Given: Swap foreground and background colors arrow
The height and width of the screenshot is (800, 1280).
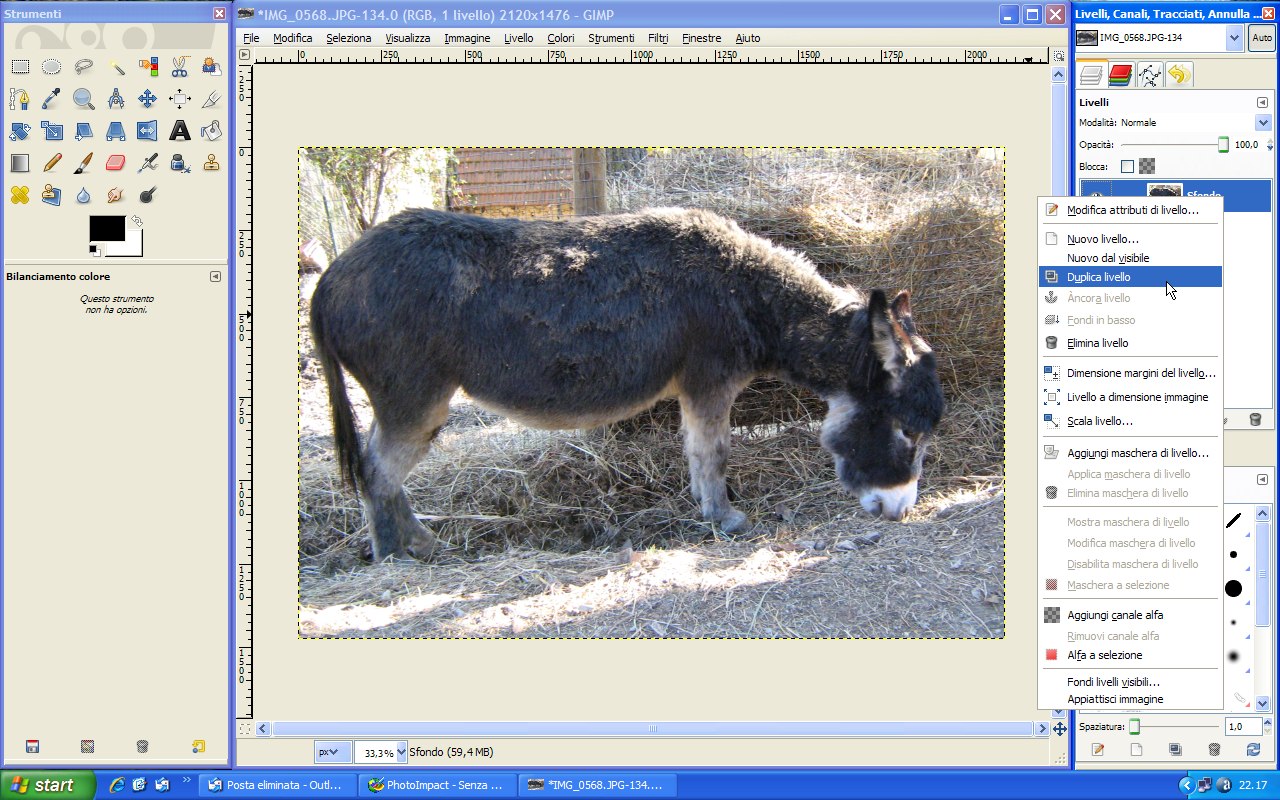Looking at the screenshot, I should point(136,220).
